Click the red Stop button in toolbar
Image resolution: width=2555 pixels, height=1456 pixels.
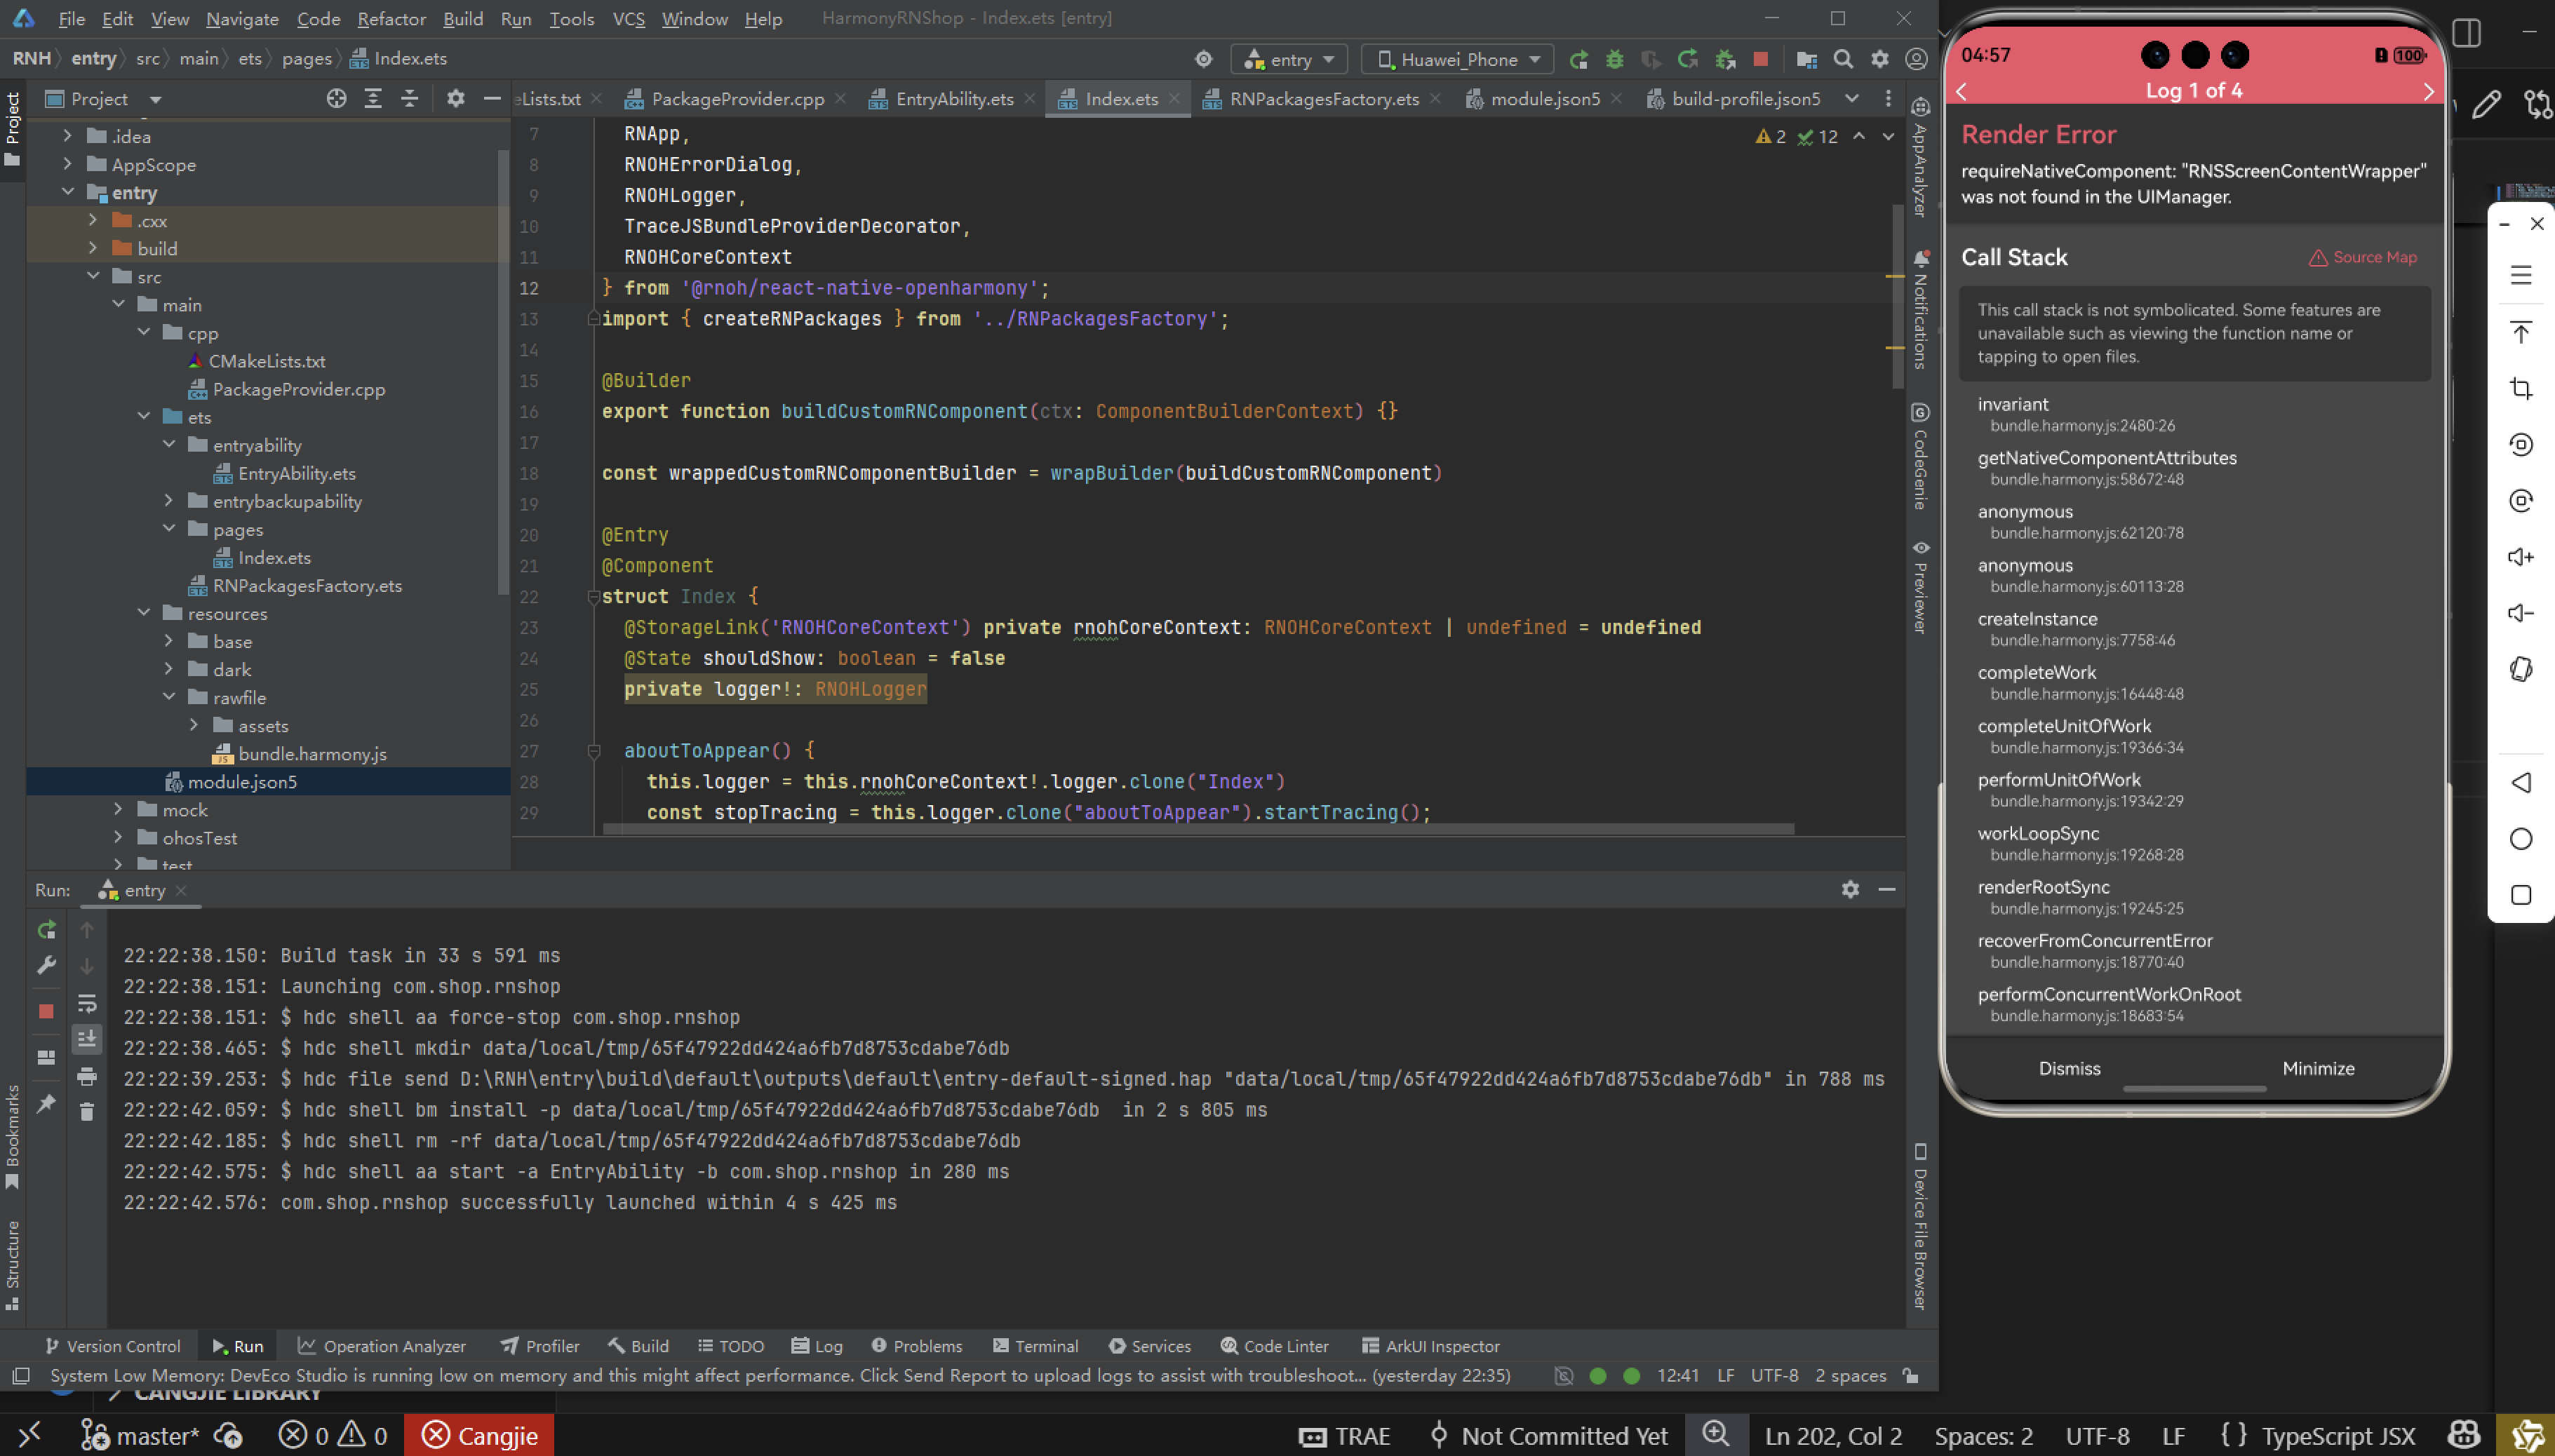[x=1761, y=60]
